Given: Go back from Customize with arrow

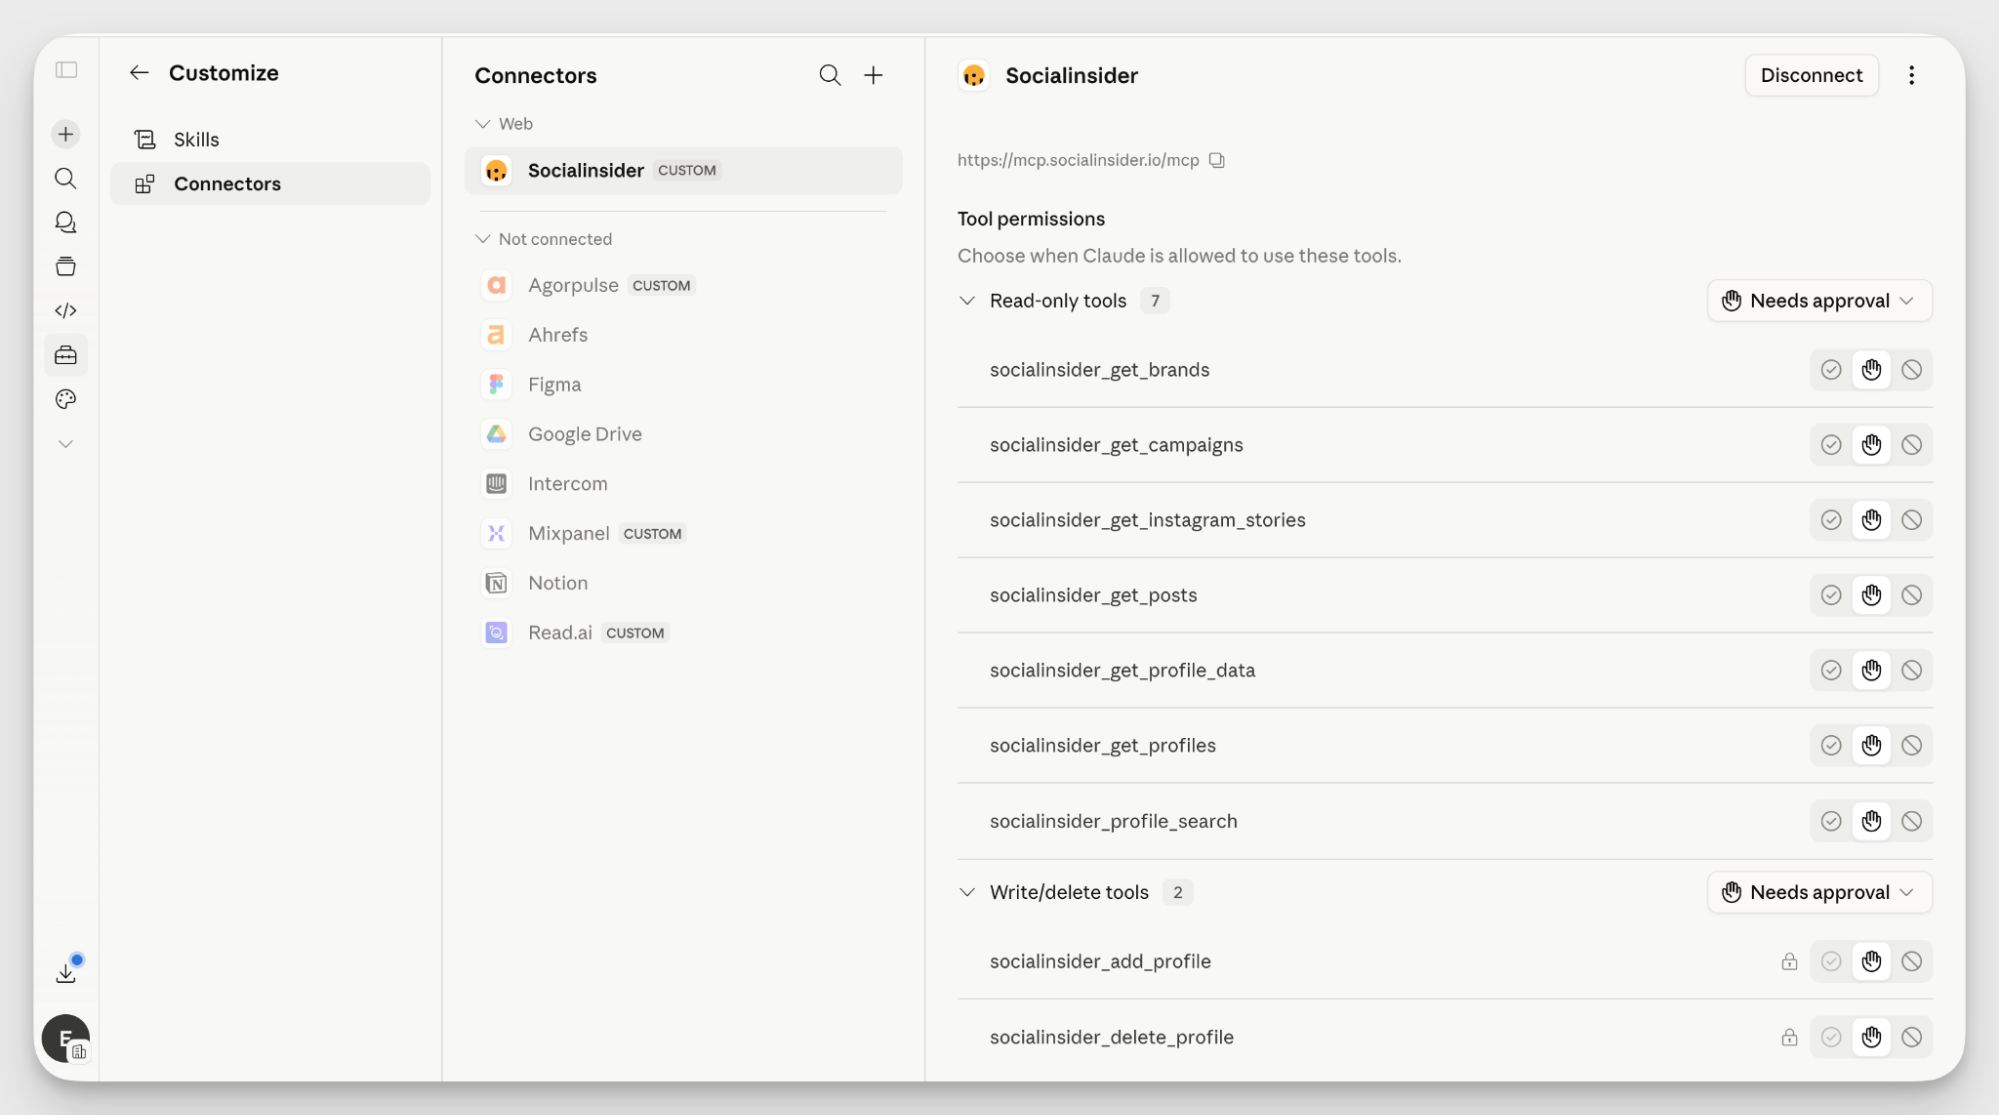Looking at the screenshot, I should [139, 72].
